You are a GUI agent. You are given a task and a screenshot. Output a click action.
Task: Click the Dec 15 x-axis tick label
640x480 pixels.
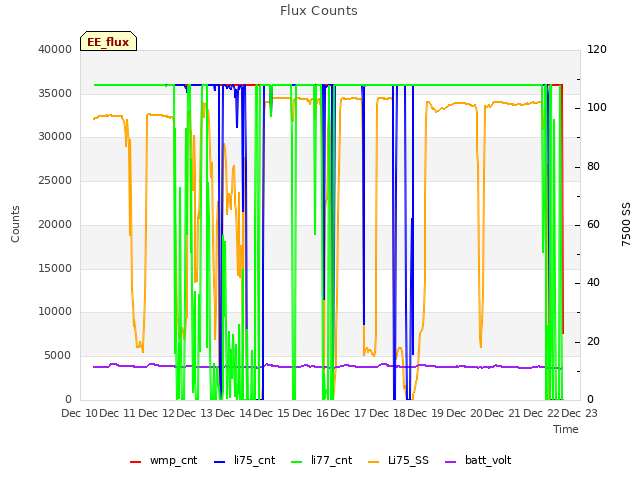(x=272, y=413)
